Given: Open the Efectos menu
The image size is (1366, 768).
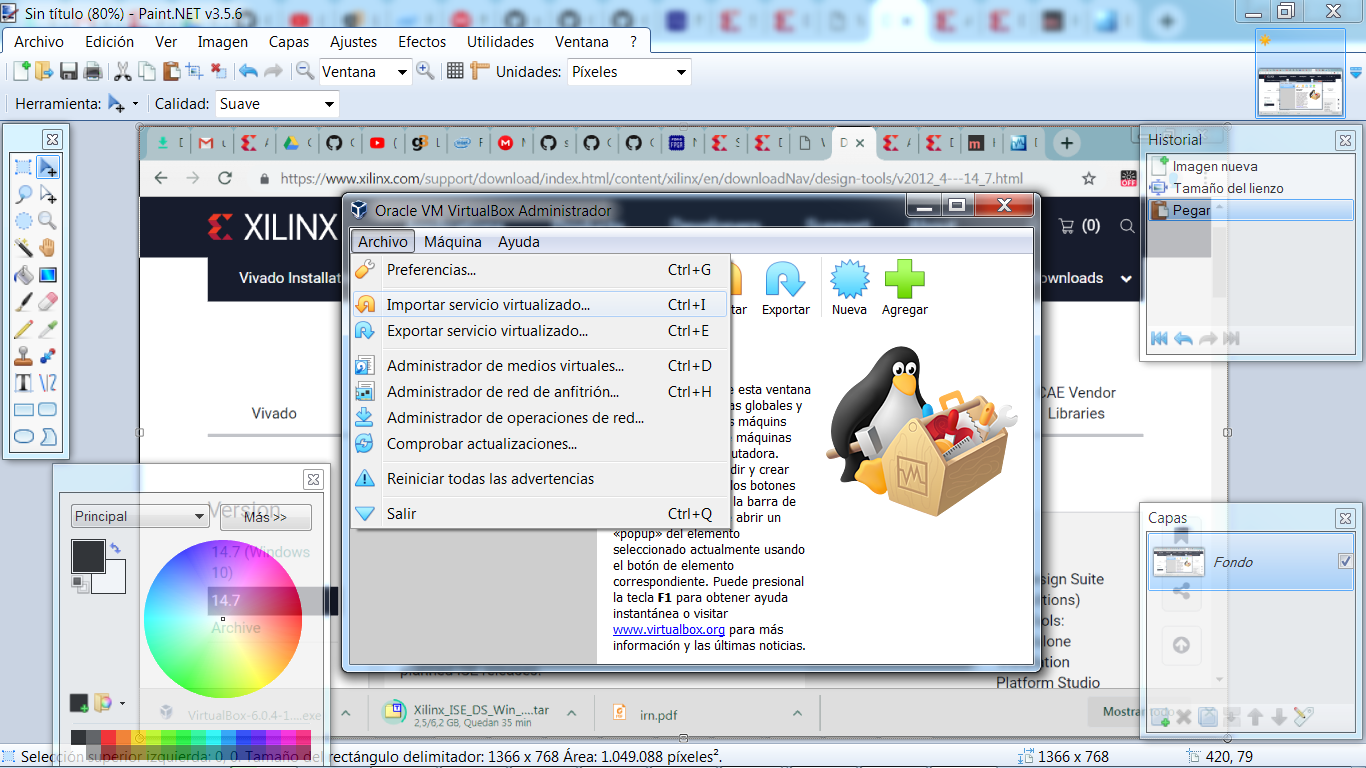Looking at the screenshot, I should tap(422, 42).
